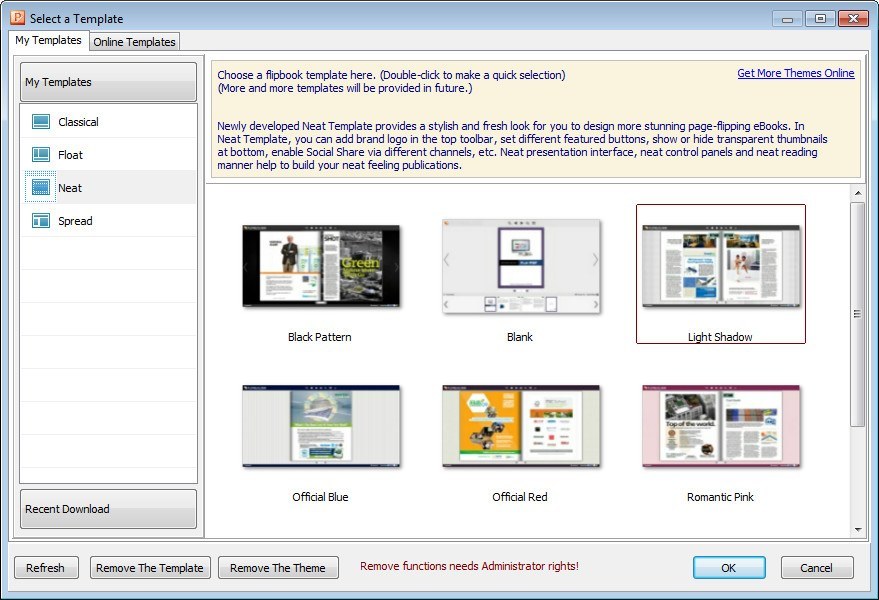879x600 pixels.
Task: Open Get More Themes Online link
Action: [795, 73]
